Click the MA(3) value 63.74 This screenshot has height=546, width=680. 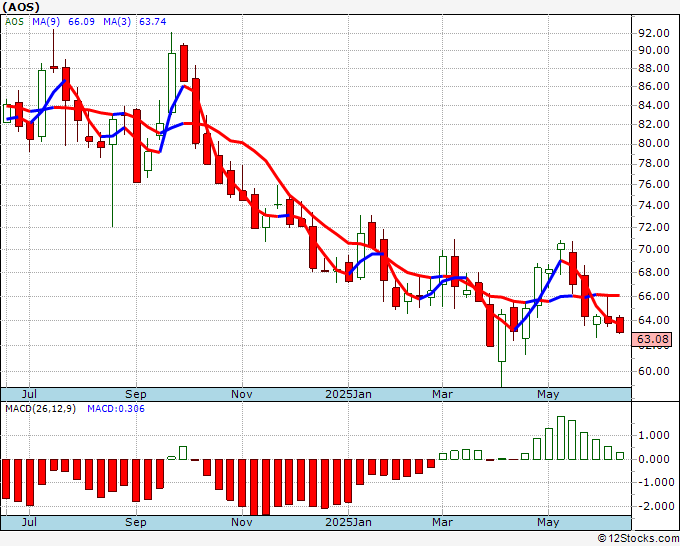click(153, 22)
